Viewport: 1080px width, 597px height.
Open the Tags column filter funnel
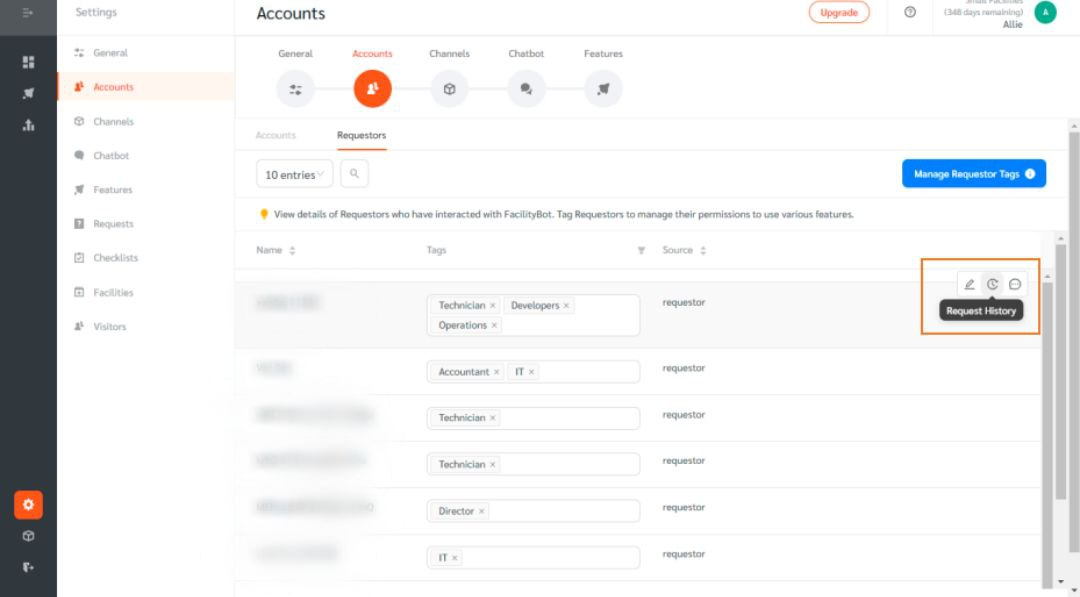point(642,250)
